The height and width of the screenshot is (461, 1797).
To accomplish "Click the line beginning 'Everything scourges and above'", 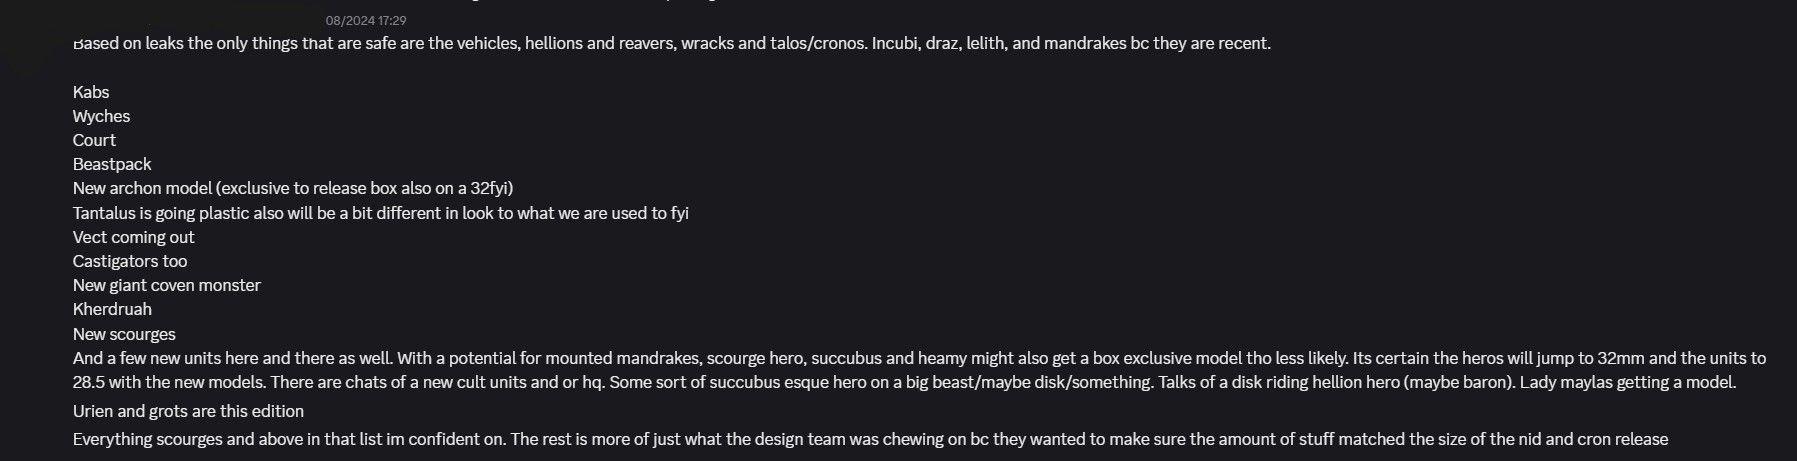I will [870, 439].
